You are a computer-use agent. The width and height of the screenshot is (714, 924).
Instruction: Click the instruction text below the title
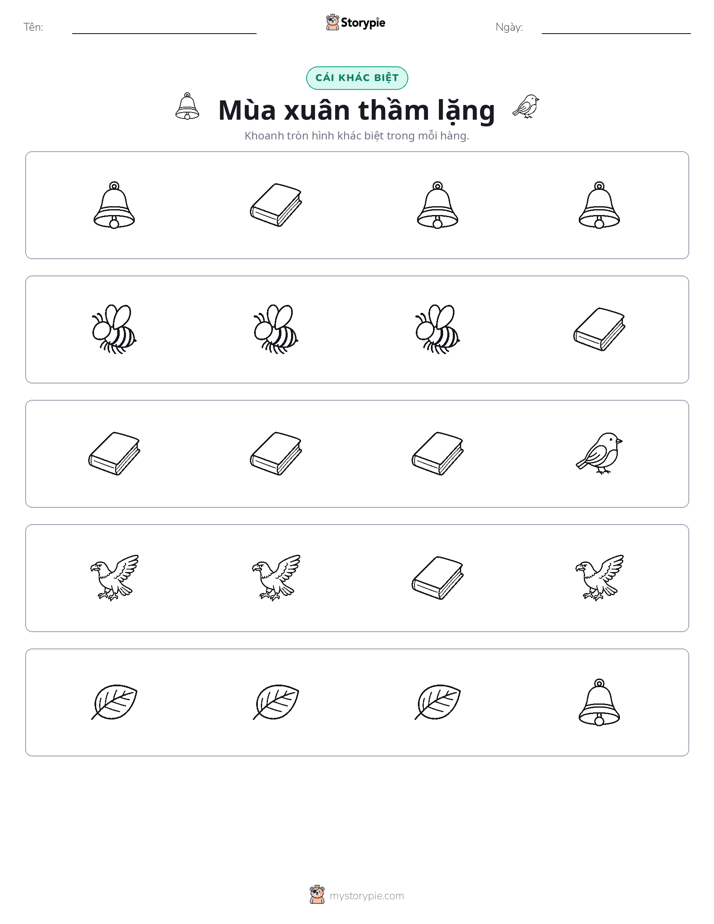(357, 136)
